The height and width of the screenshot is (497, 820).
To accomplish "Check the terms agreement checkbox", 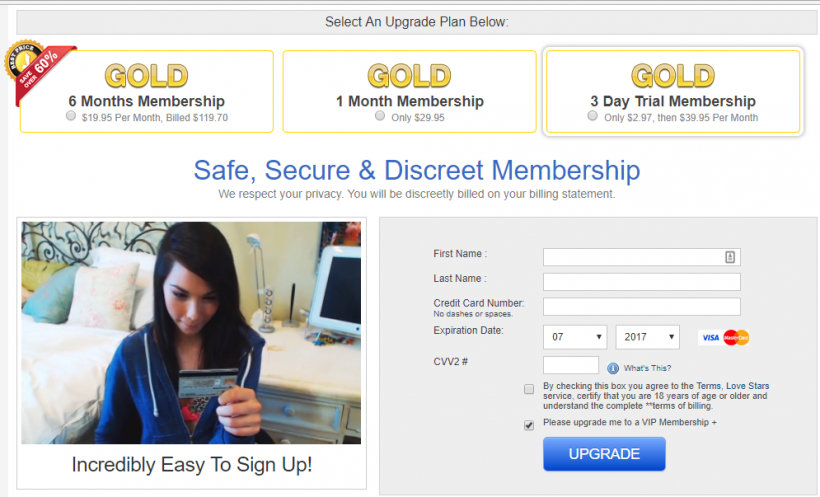I will [x=529, y=389].
